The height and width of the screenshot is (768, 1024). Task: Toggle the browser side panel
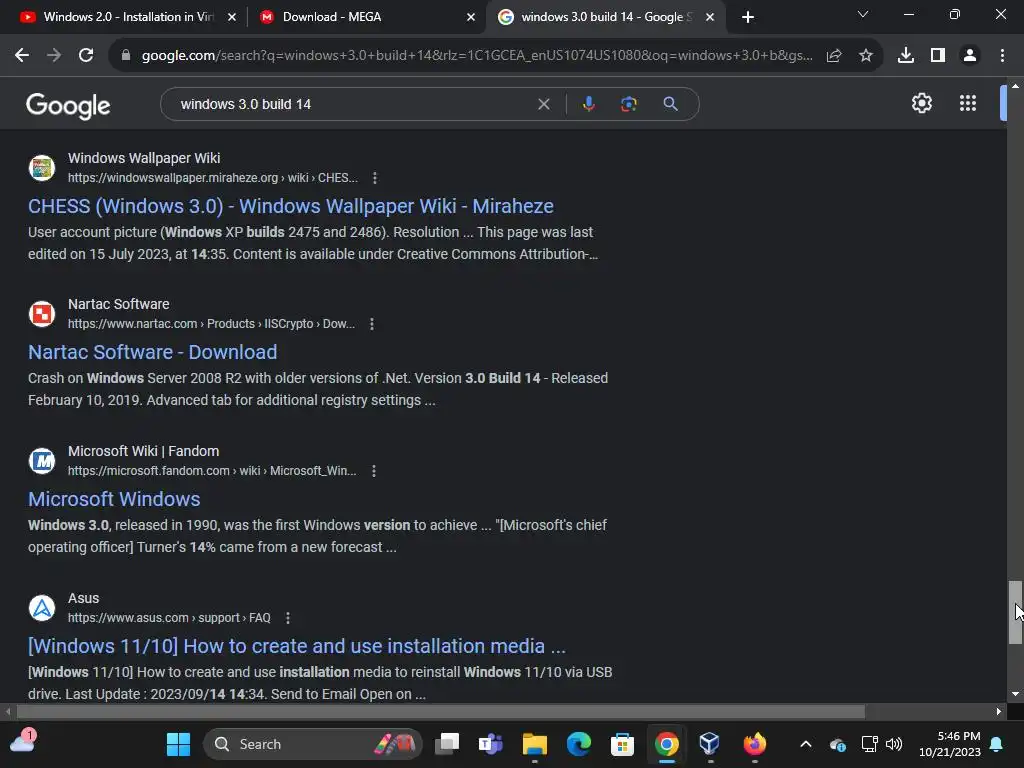pyautogui.click(x=938, y=56)
